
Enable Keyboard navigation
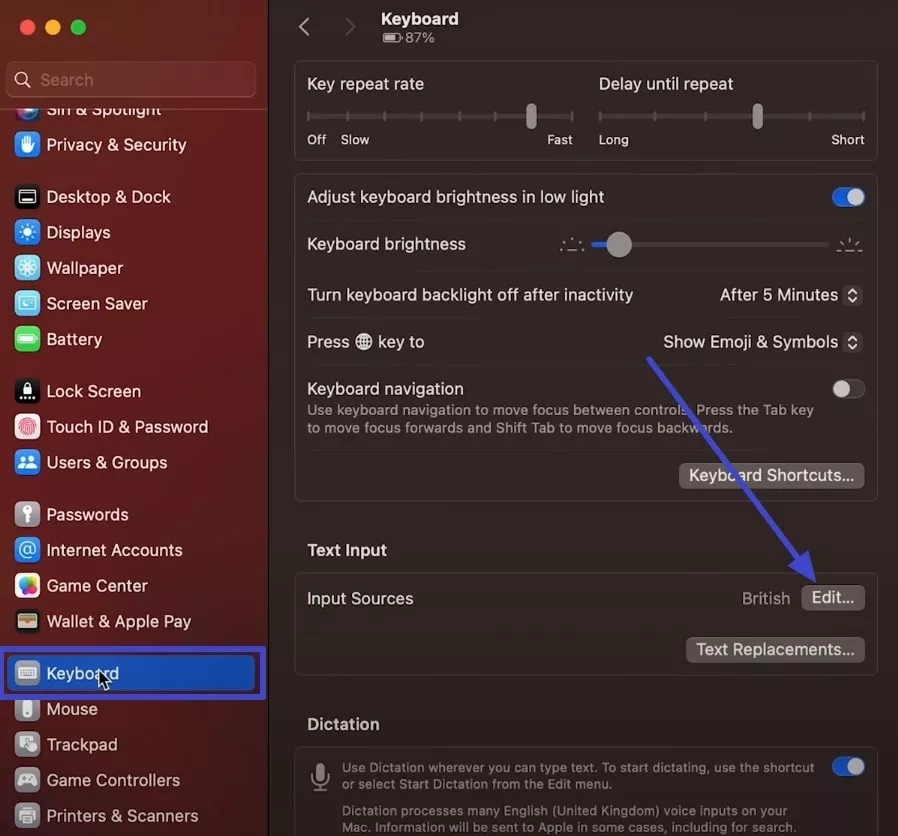pos(847,389)
